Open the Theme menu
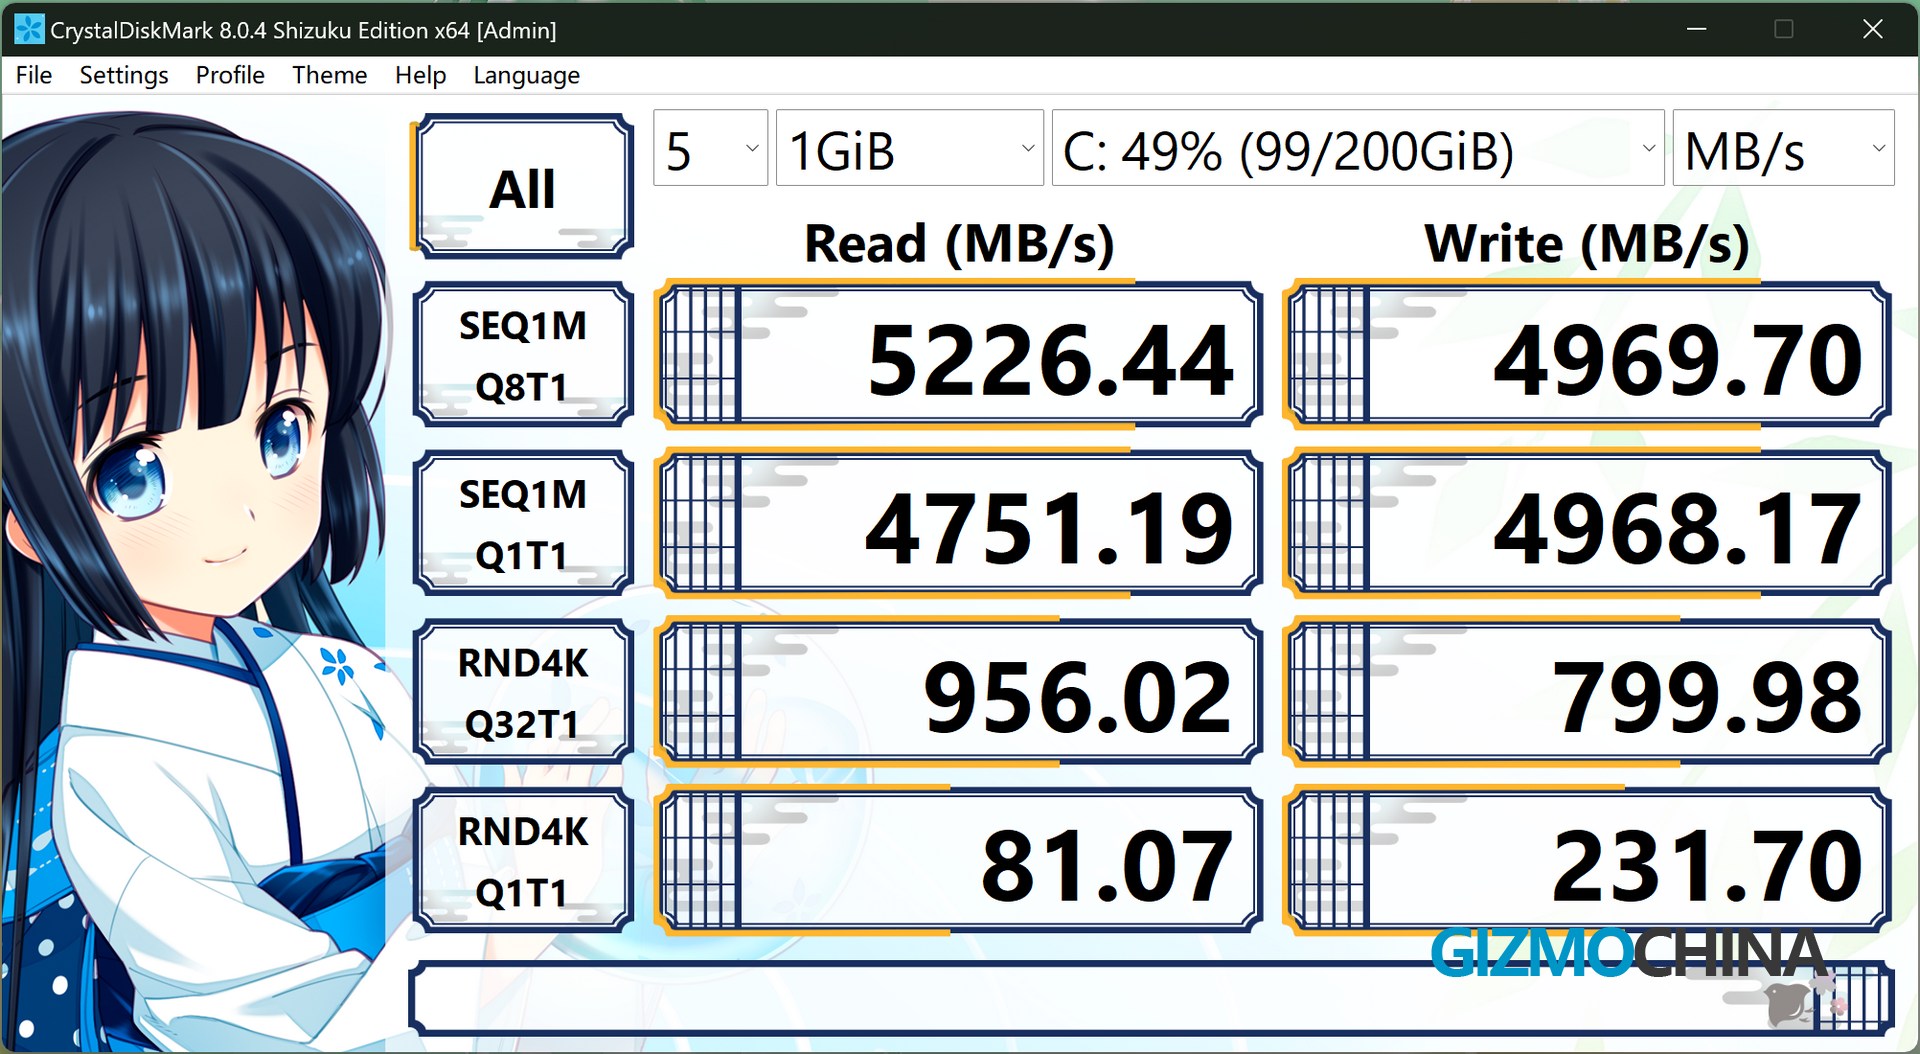The height and width of the screenshot is (1054, 1920). click(x=329, y=75)
